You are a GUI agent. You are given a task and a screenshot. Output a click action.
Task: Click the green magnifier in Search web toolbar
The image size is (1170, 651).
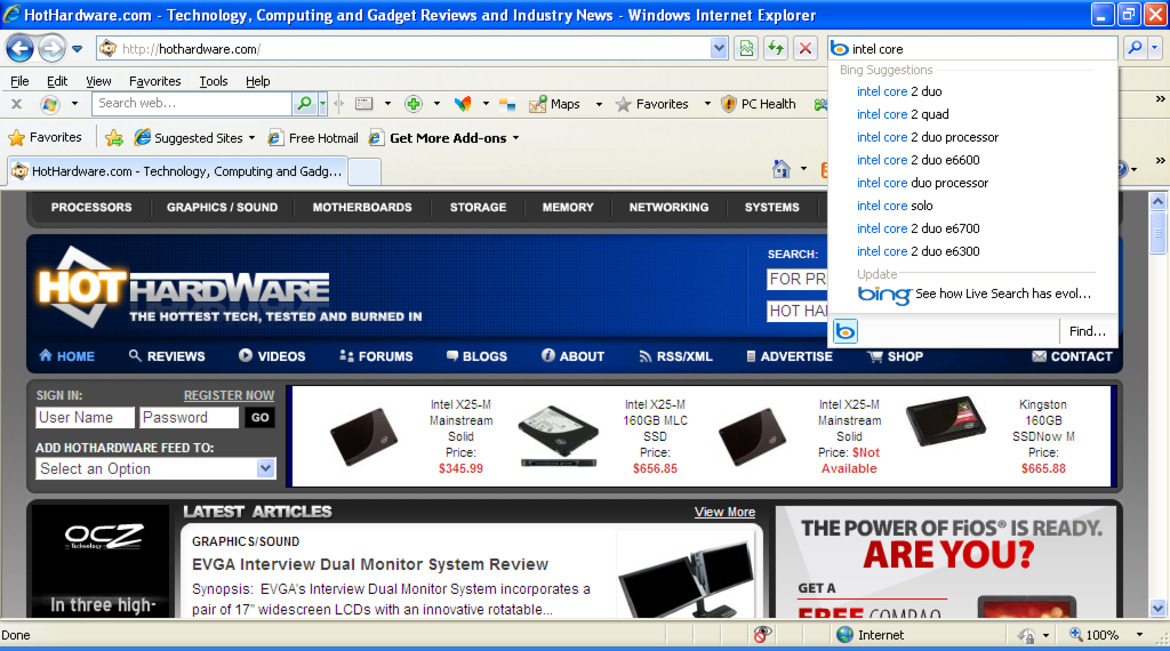coord(304,103)
